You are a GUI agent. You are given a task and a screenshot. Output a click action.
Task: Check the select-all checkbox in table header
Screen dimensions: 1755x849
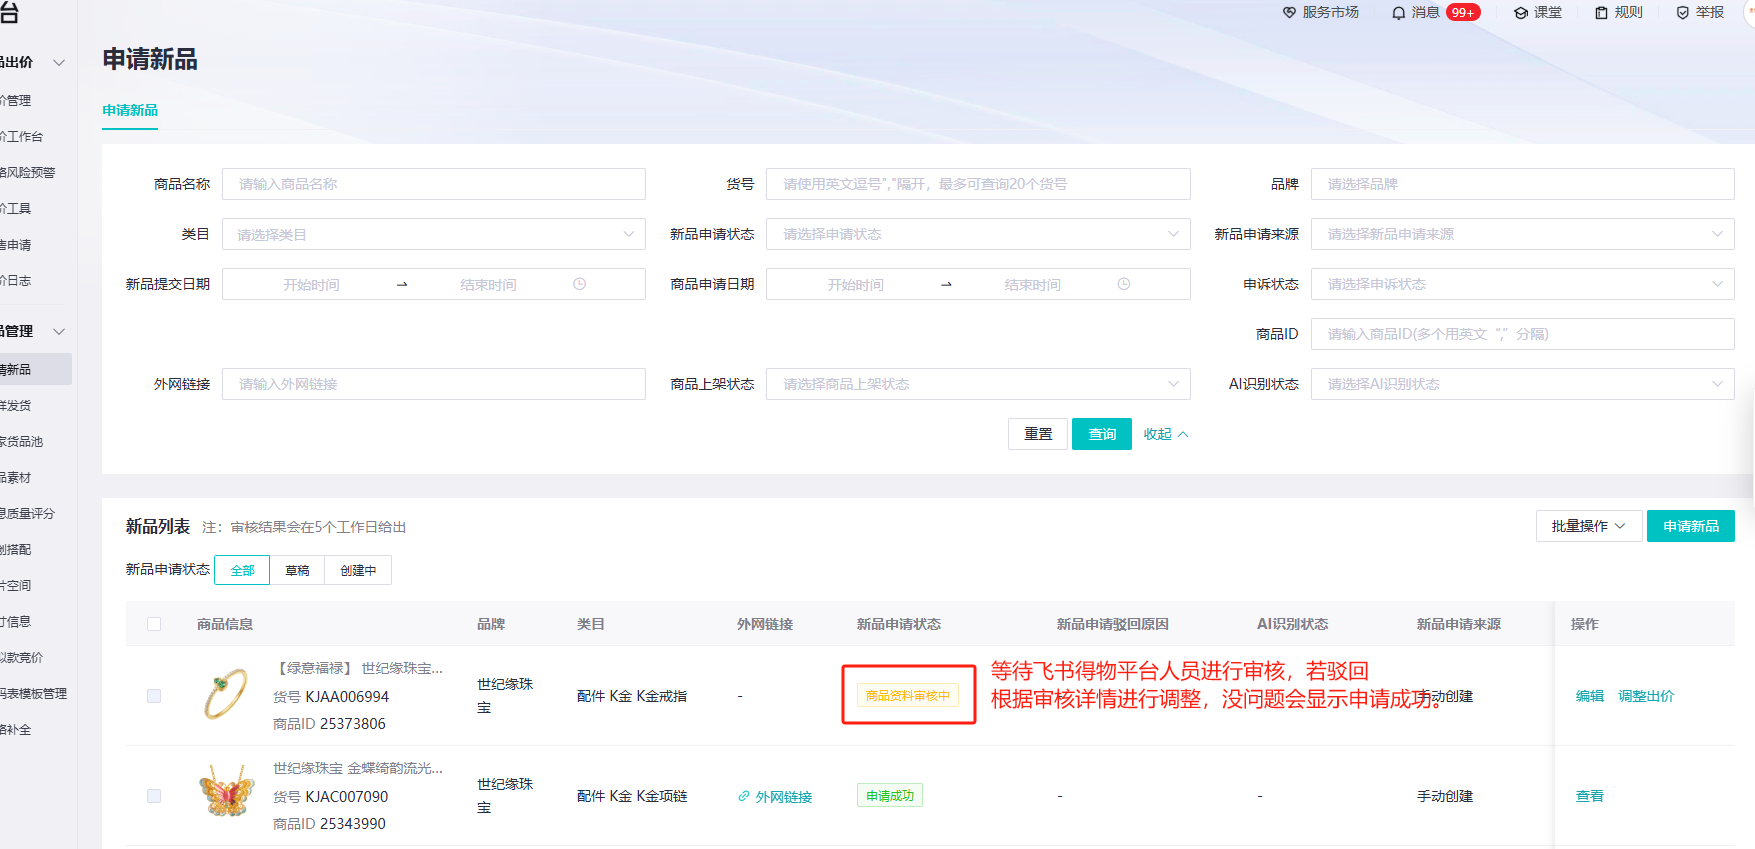click(154, 624)
